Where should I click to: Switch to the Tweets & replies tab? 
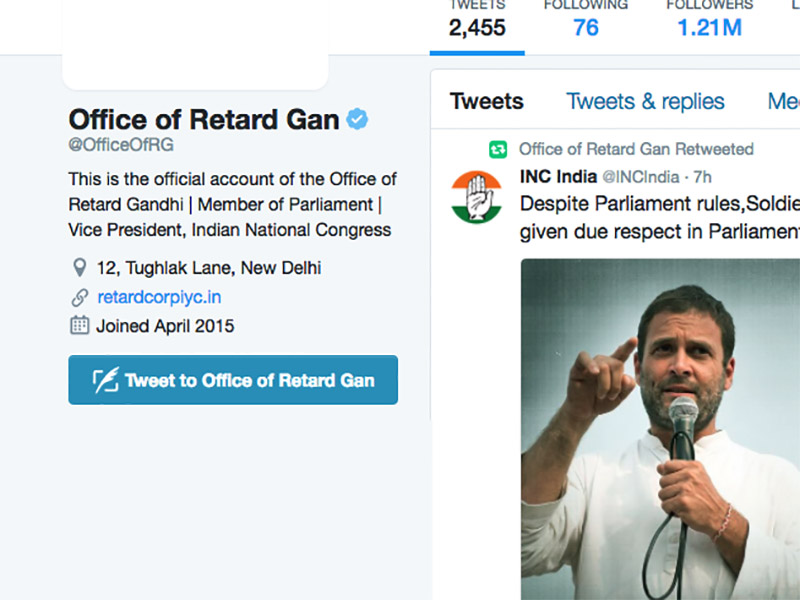pos(645,101)
